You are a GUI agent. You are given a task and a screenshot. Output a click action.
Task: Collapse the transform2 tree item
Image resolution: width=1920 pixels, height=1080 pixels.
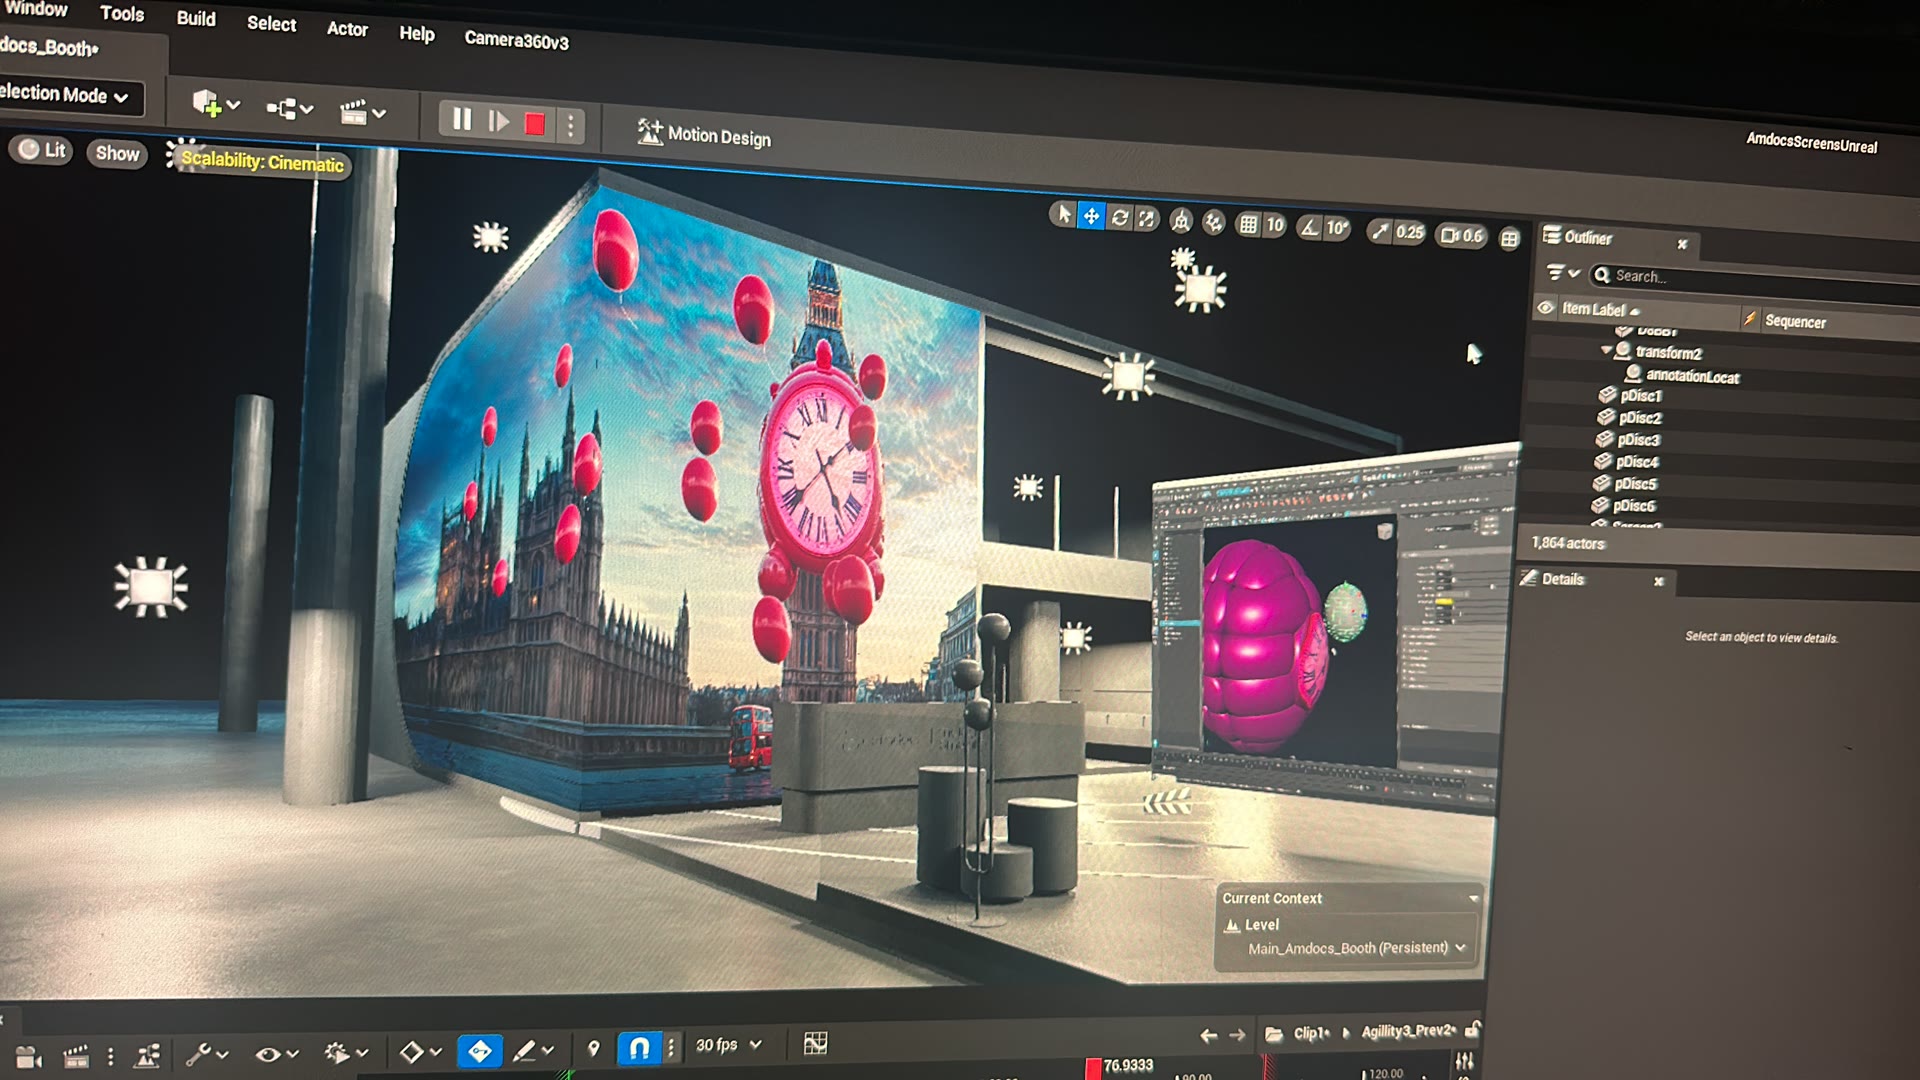pyautogui.click(x=1605, y=350)
